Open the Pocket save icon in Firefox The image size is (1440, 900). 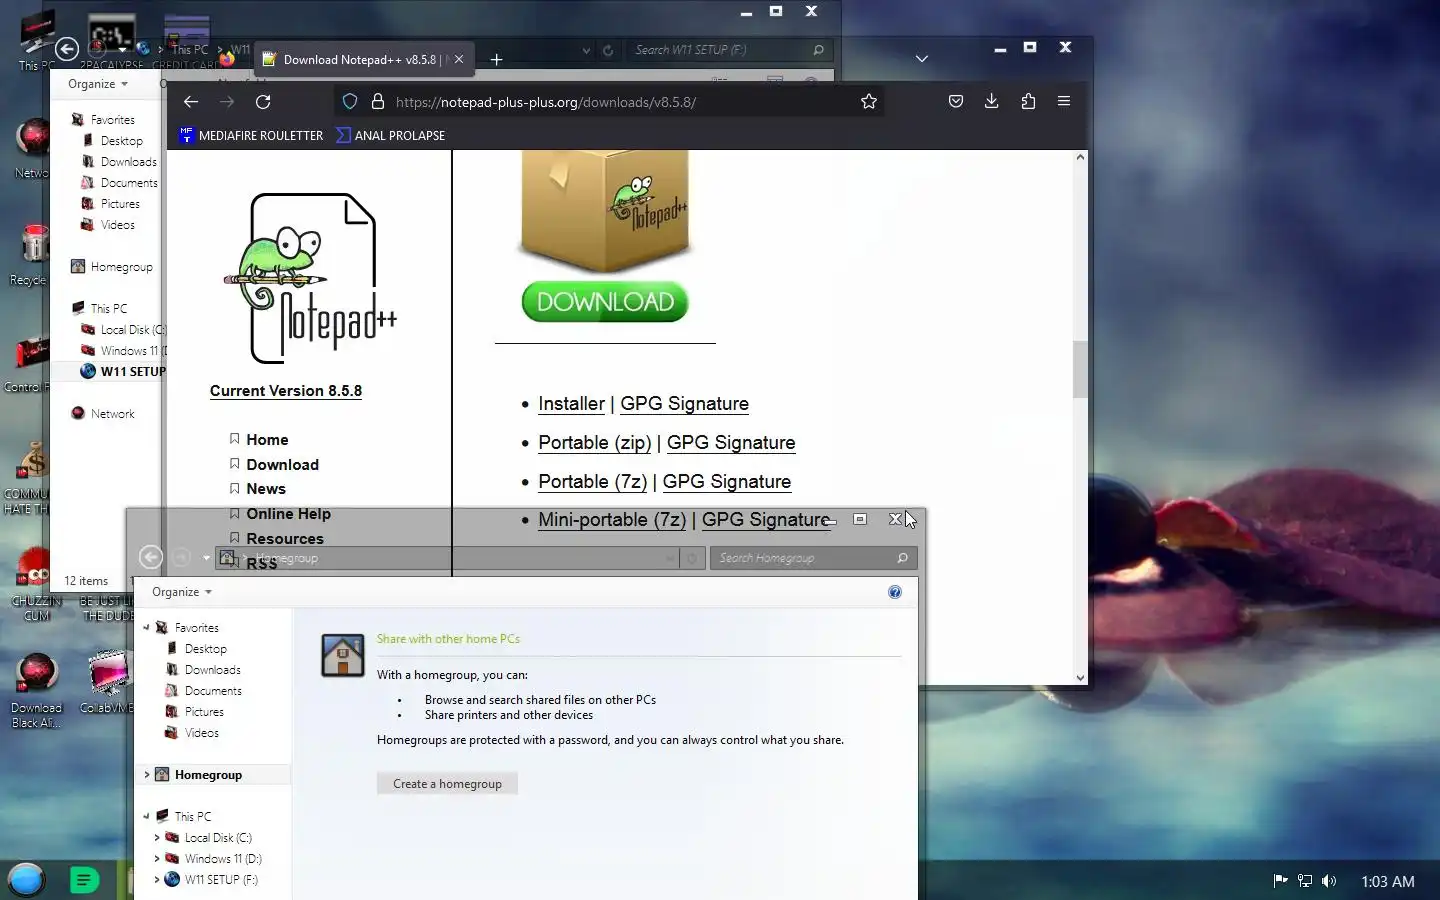pyautogui.click(x=956, y=101)
